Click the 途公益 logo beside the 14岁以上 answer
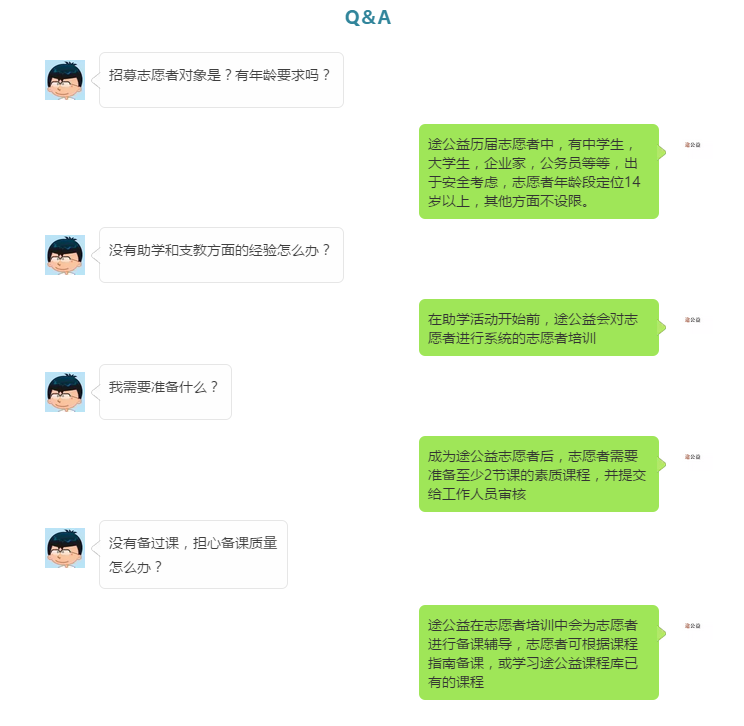Screen dimensions: 744x726 pyautogui.click(x=692, y=145)
